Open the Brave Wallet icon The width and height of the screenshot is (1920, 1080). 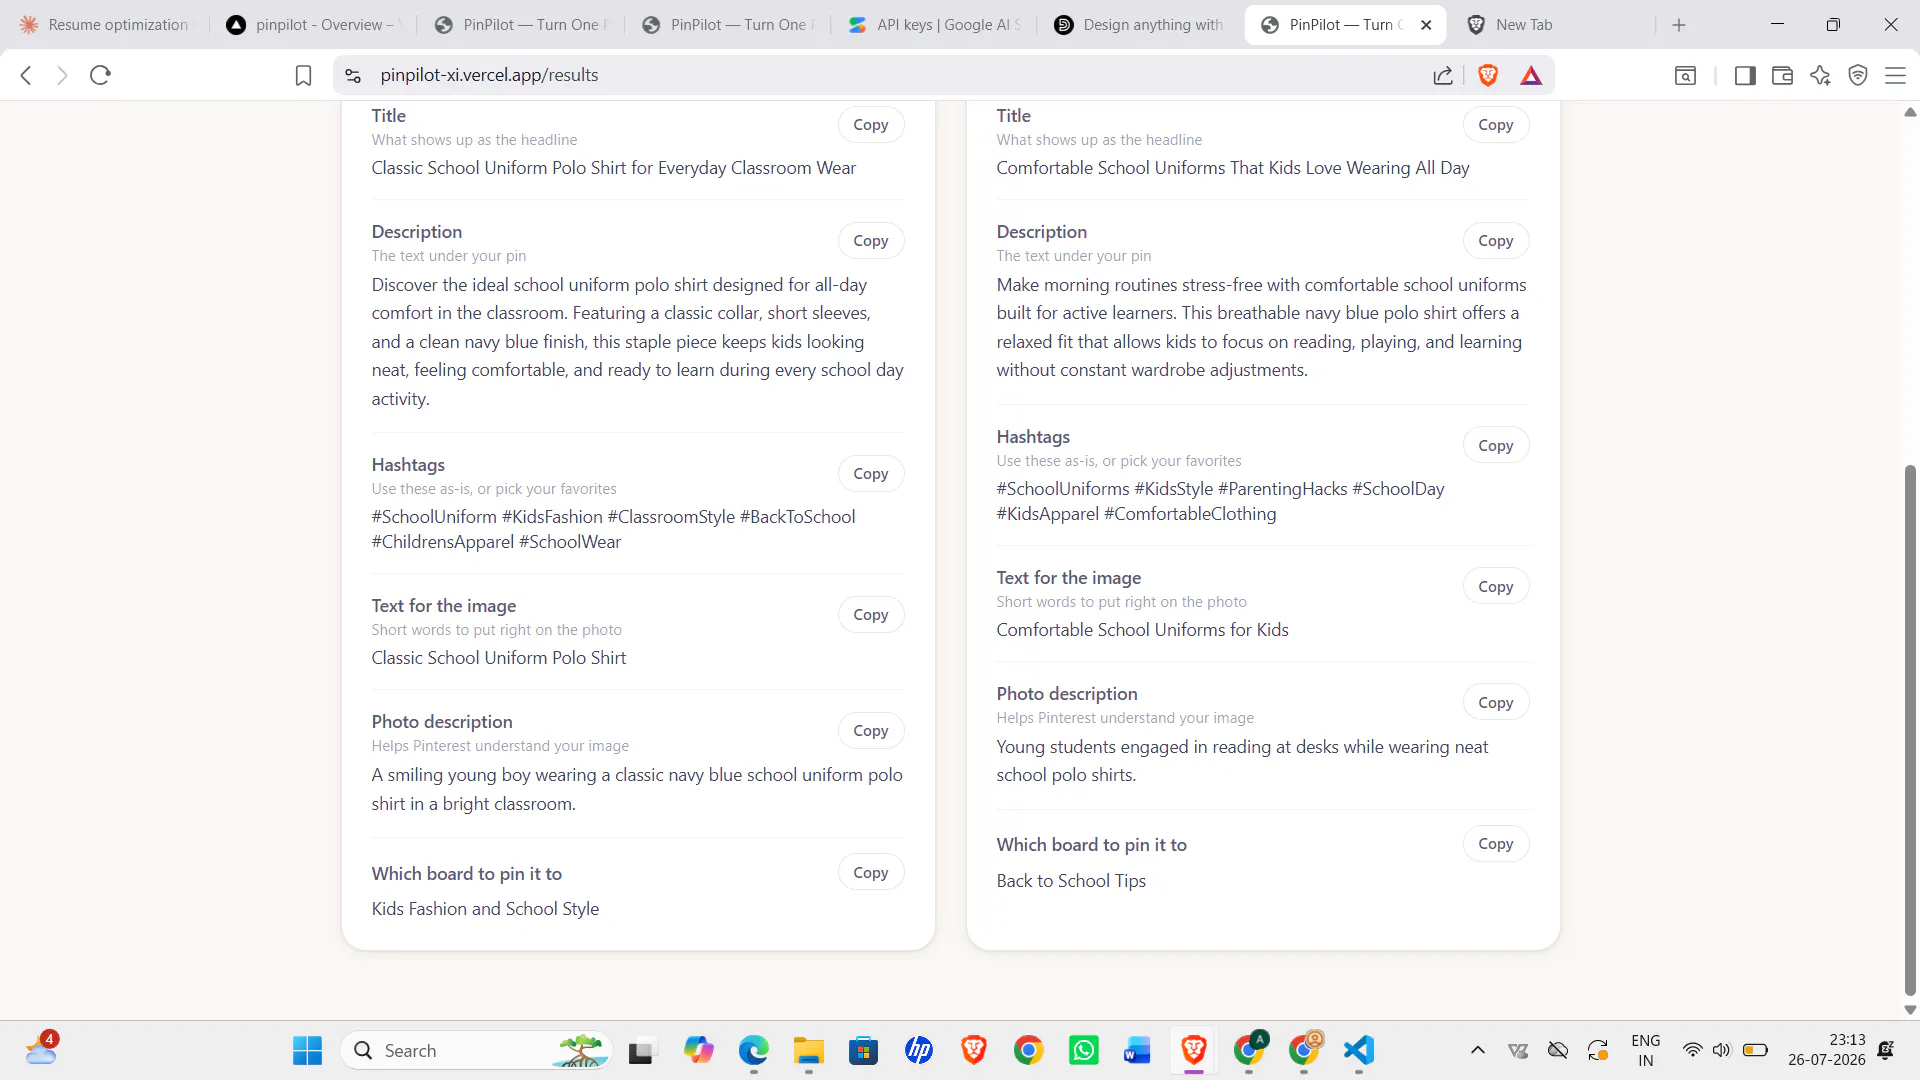(x=1782, y=75)
